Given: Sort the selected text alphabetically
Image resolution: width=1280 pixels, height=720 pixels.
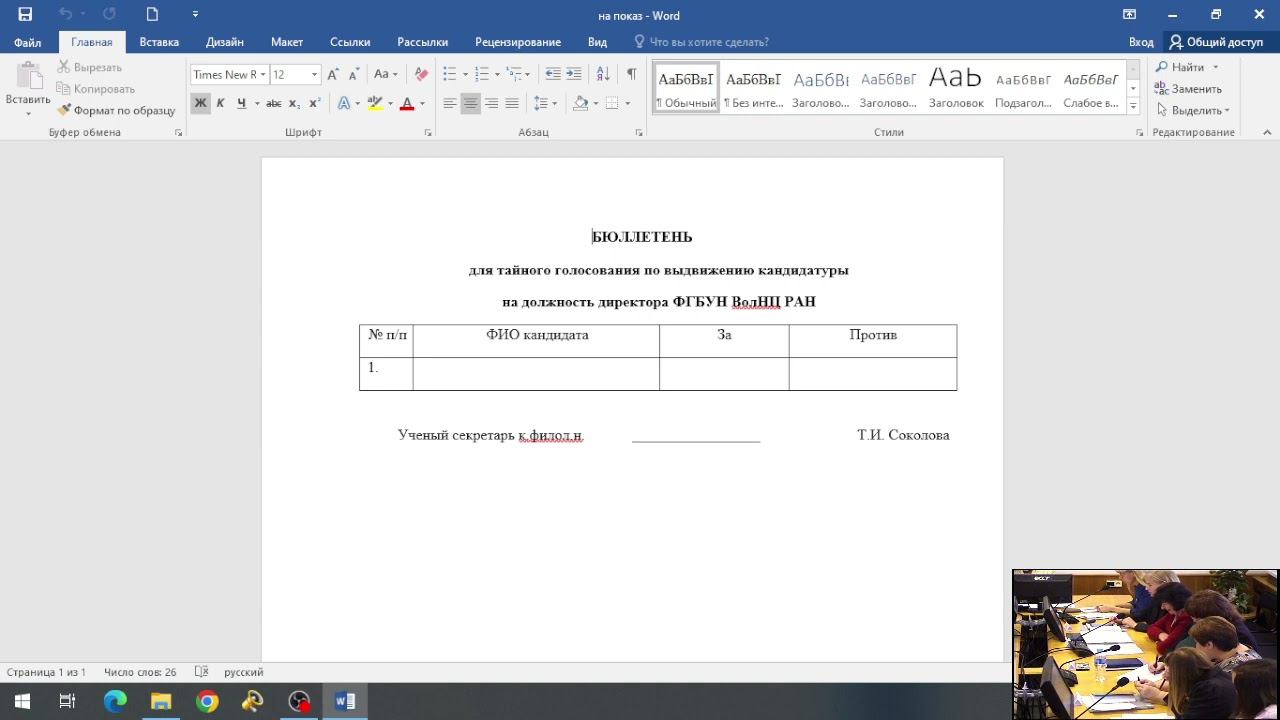Looking at the screenshot, I should 603,74.
